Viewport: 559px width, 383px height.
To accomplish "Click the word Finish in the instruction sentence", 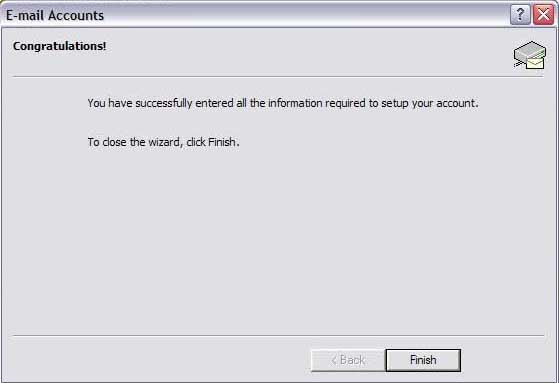I will click(x=222, y=142).
